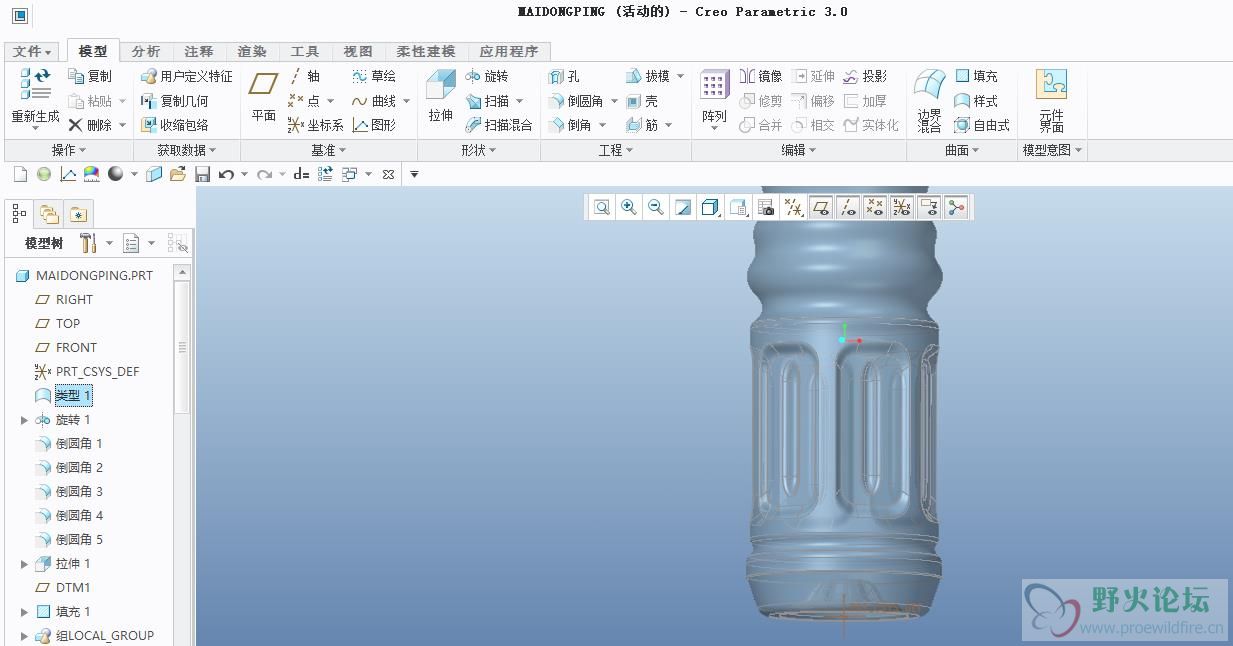Switch to the 渲染 ribbon tab
1233x646 pixels.
click(x=252, y=52)
